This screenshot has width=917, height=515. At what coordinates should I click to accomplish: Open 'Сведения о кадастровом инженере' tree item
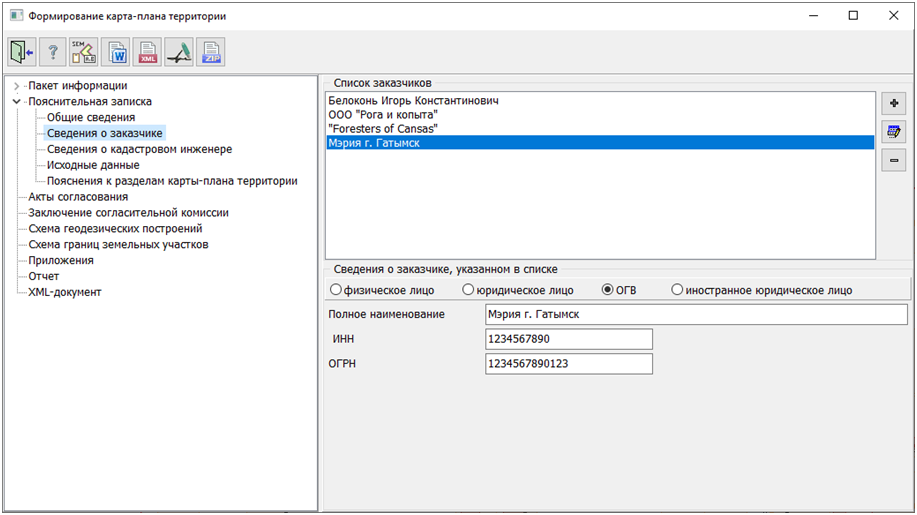[139, 149]
